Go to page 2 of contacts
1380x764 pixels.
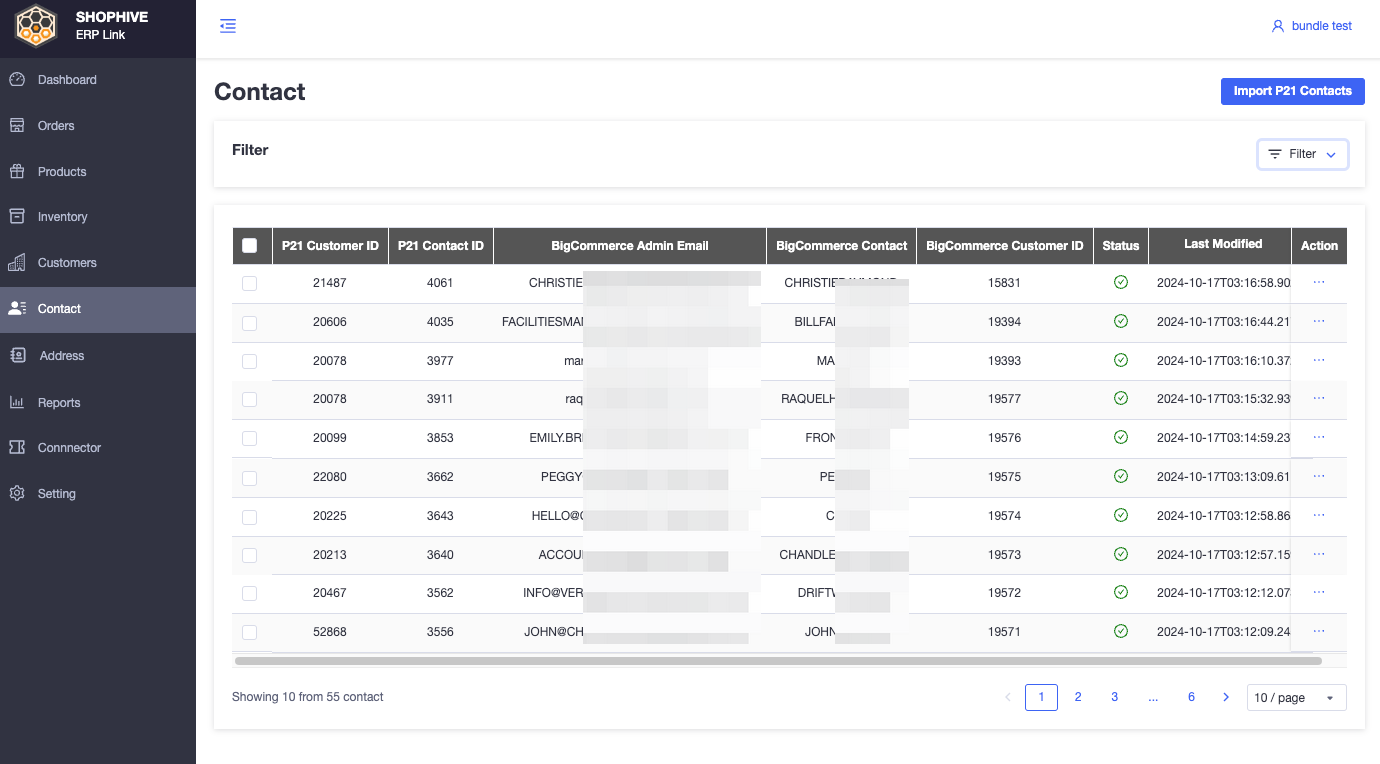click(1078, 697)
